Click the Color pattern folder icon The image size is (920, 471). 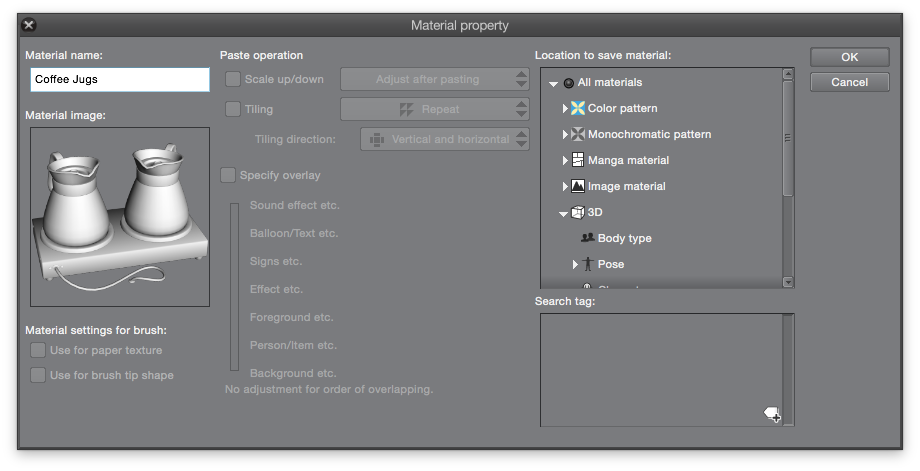[x=578, y=108]
